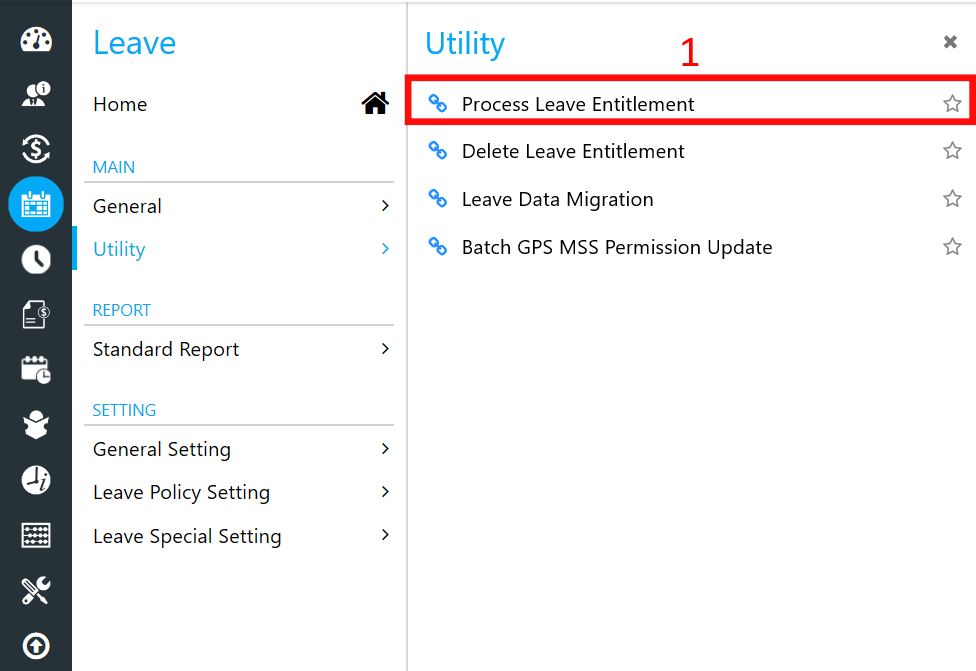
Task: Expand Standard Report submenu arrow
Action: [x=385, y=349]
